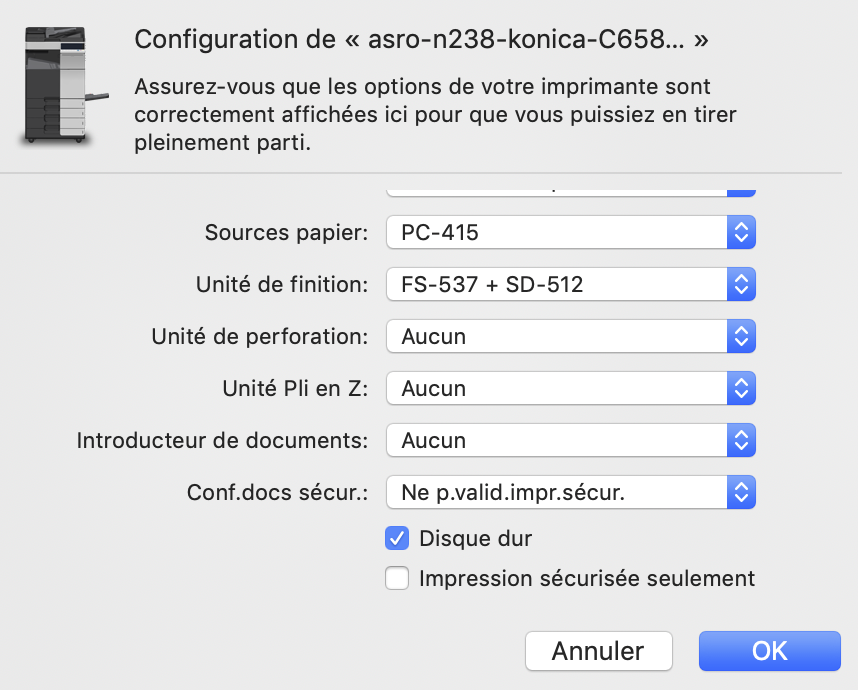
Task: Click the Assurez-vous description paragraph
Action: pyautogui.click(x=436, y=114)
